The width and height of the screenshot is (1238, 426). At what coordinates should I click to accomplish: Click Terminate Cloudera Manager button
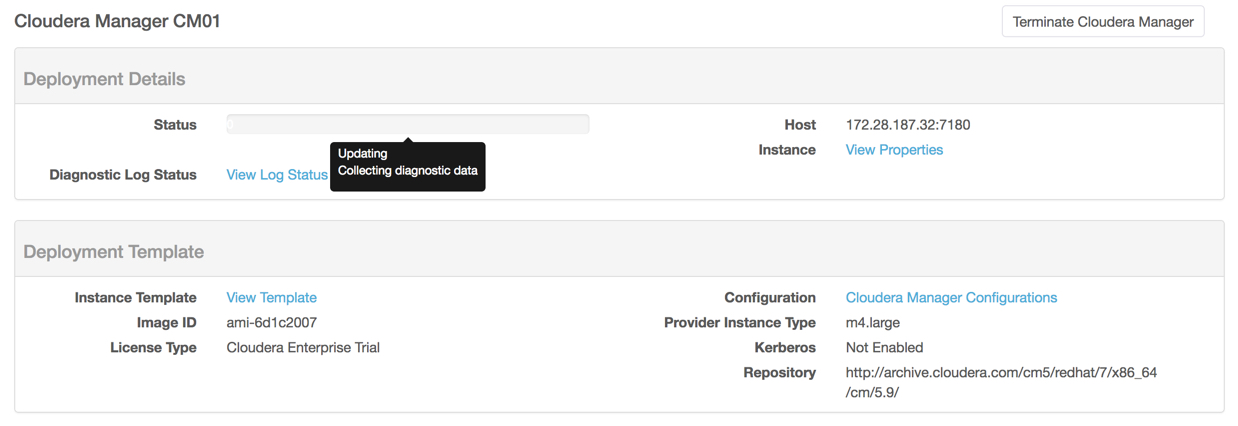(x=1103, y=22)
